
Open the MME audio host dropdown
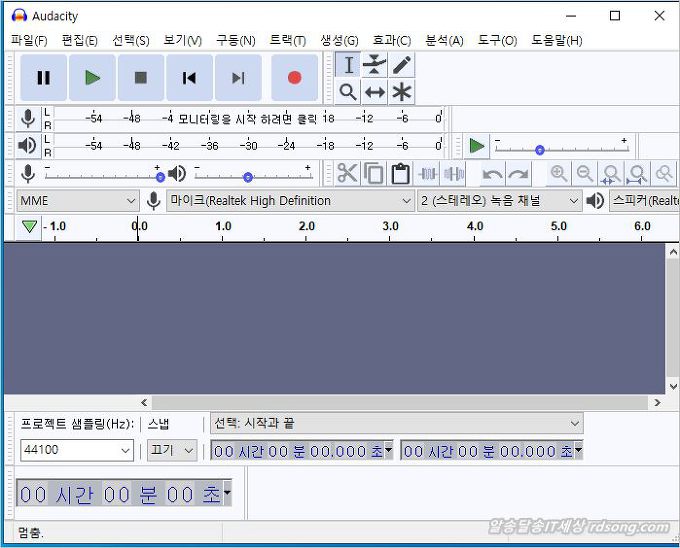[78, 200]
